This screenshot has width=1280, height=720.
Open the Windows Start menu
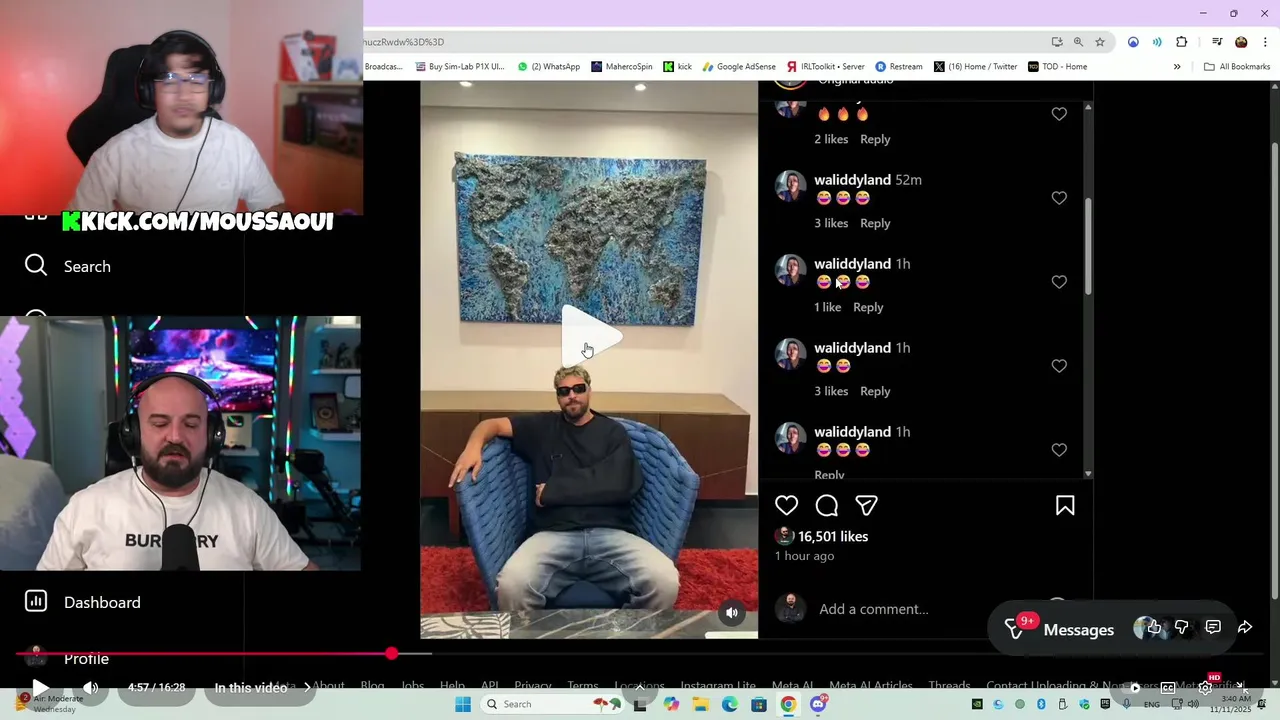(x=463, y=704)
